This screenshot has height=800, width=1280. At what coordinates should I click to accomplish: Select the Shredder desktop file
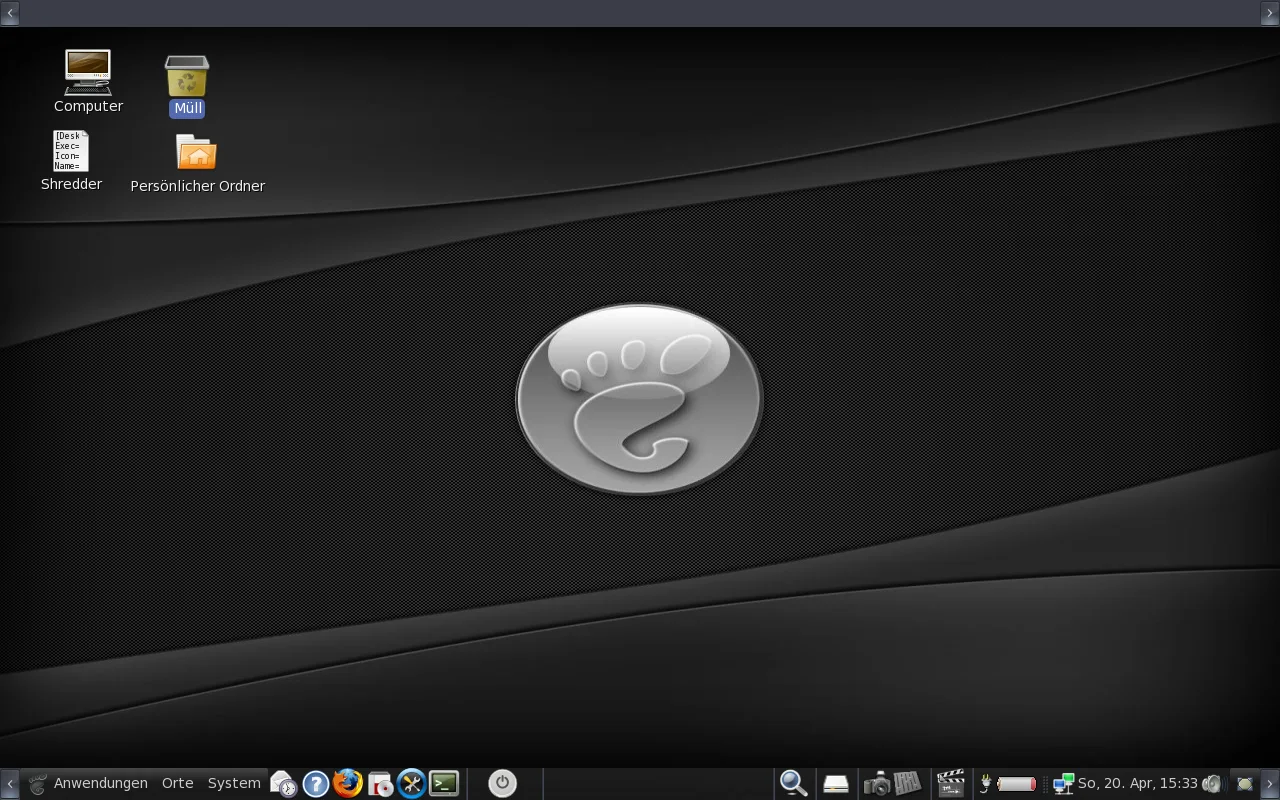[x=71, y=152]
